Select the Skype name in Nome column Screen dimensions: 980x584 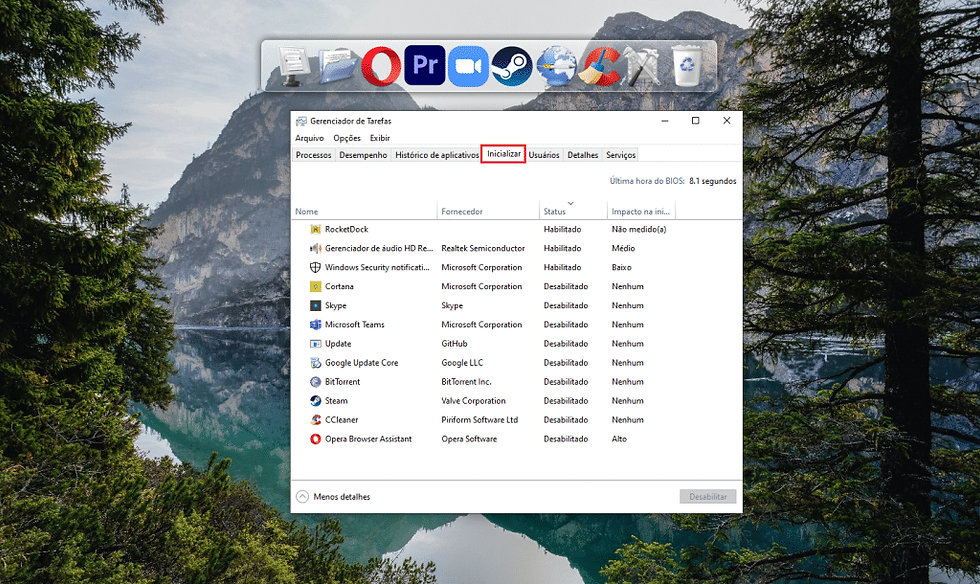click(336, 305)
